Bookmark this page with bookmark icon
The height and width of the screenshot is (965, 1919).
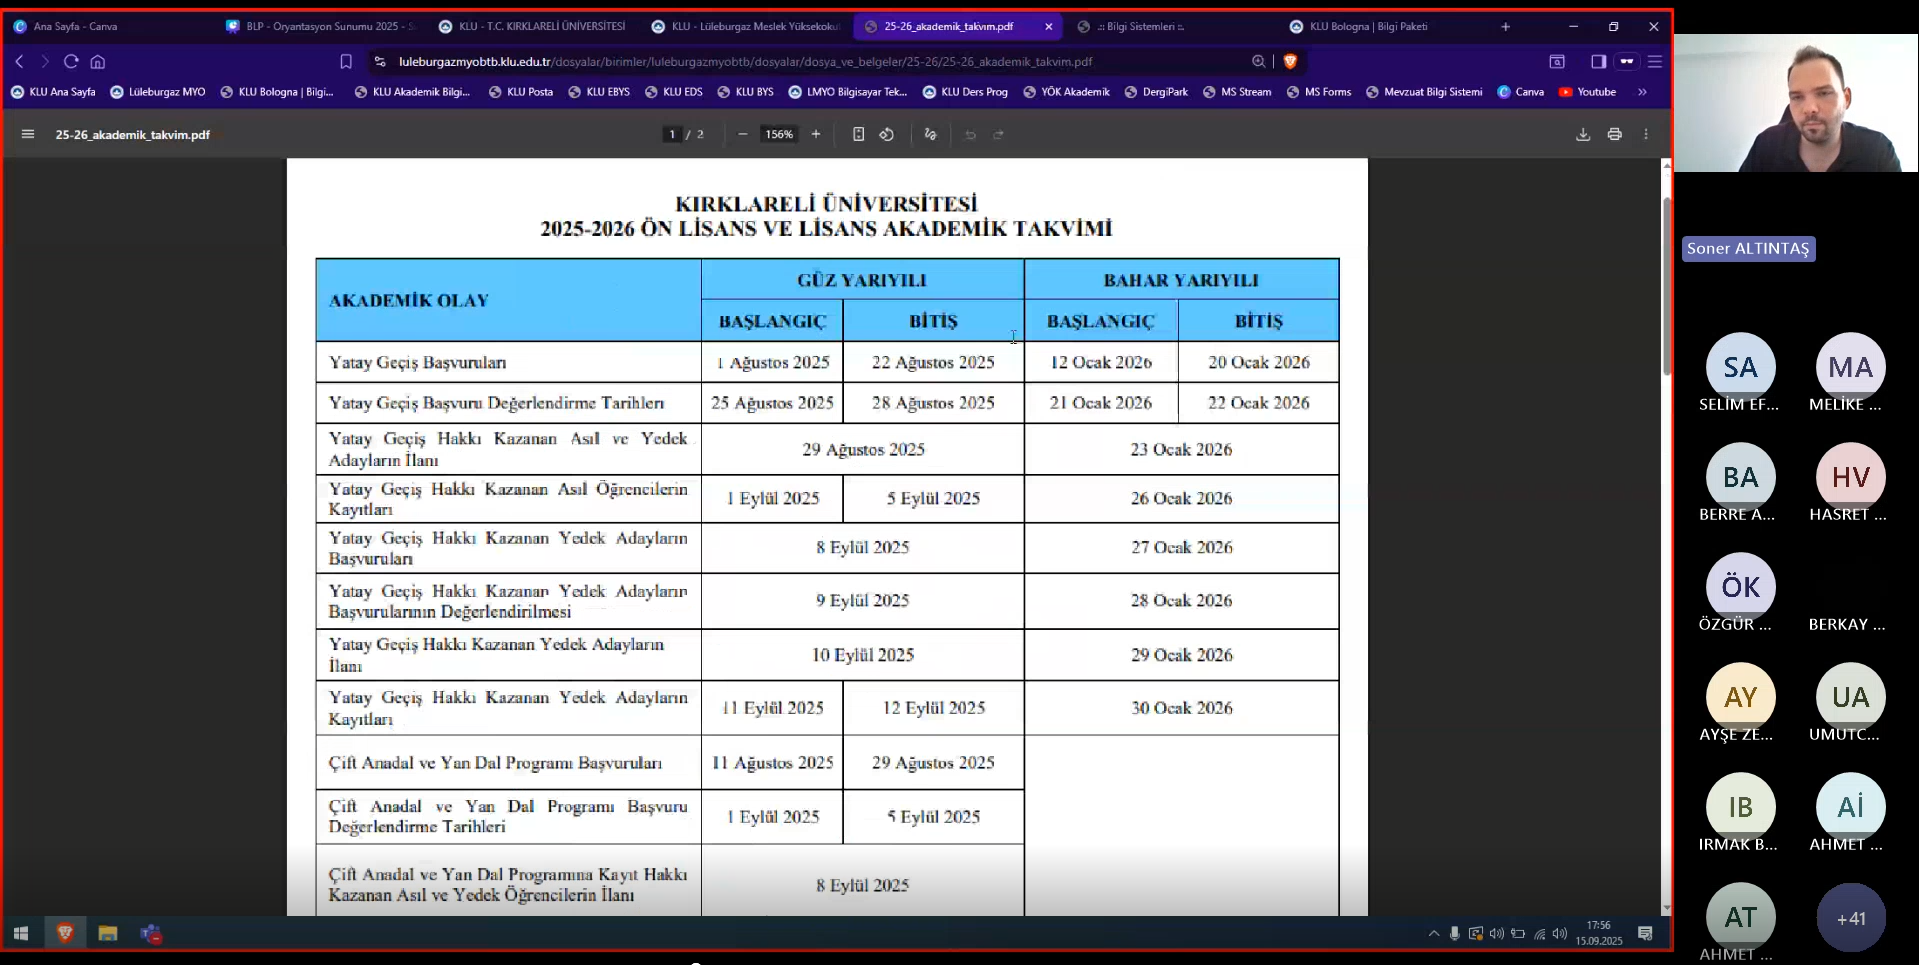(x=346, y=61)
